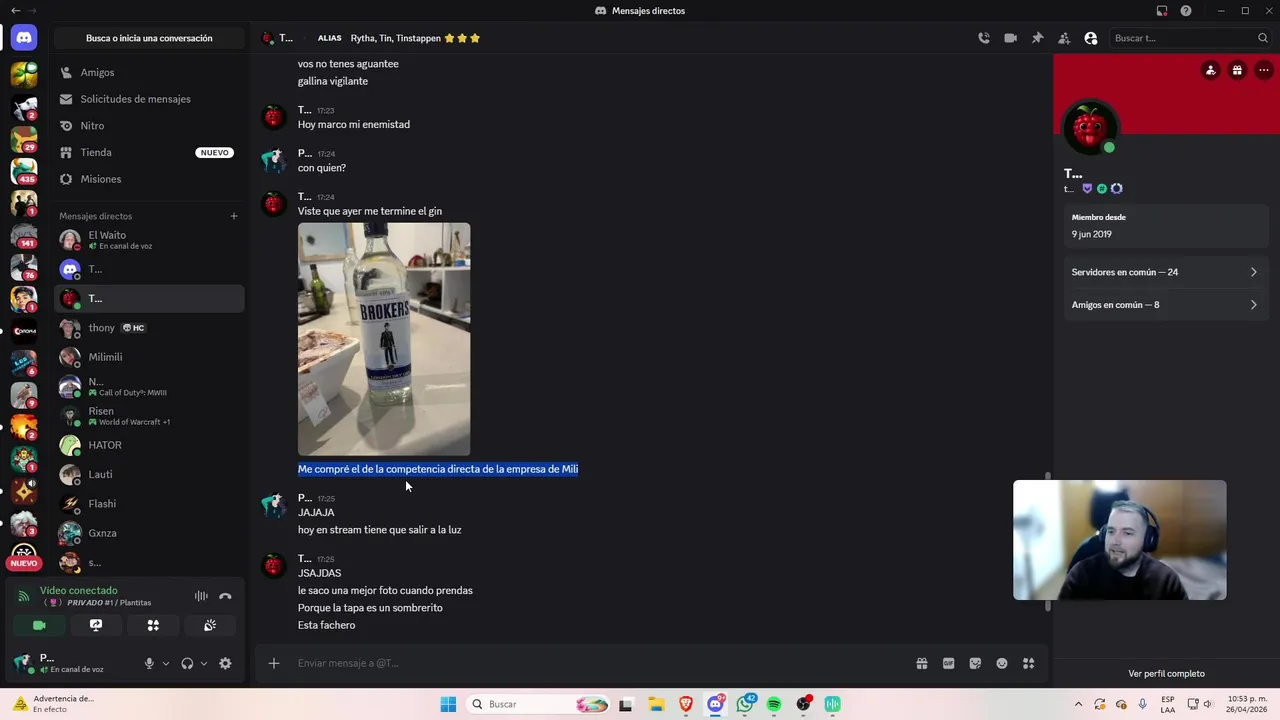Open output device options arrow beside headphones
Viewport: 1280px width, 720px height.
[204, 663]
